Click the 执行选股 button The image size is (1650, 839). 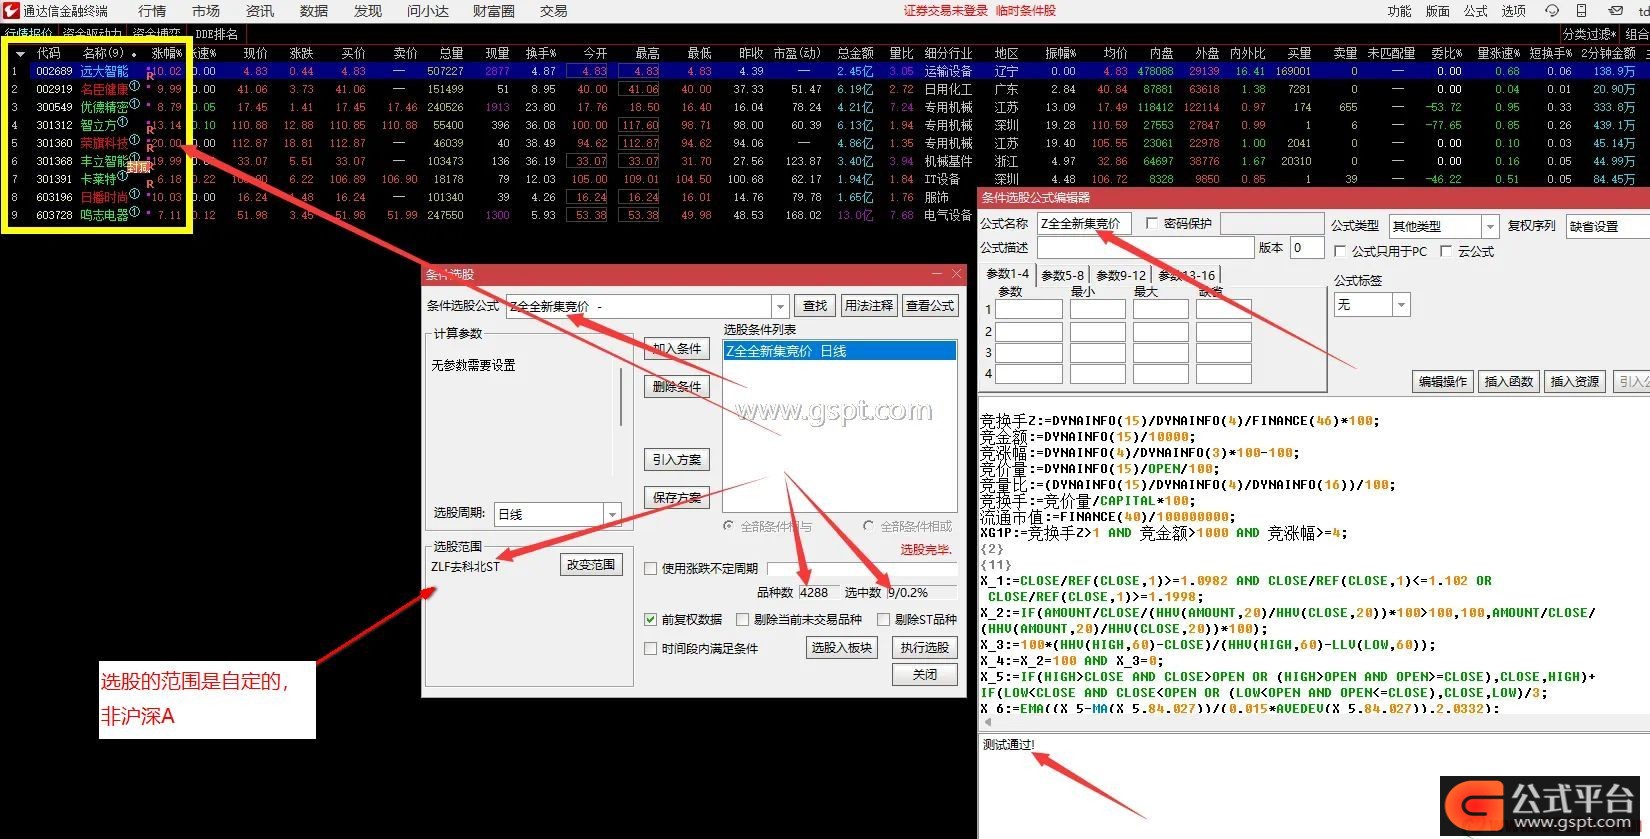[924, 648]
